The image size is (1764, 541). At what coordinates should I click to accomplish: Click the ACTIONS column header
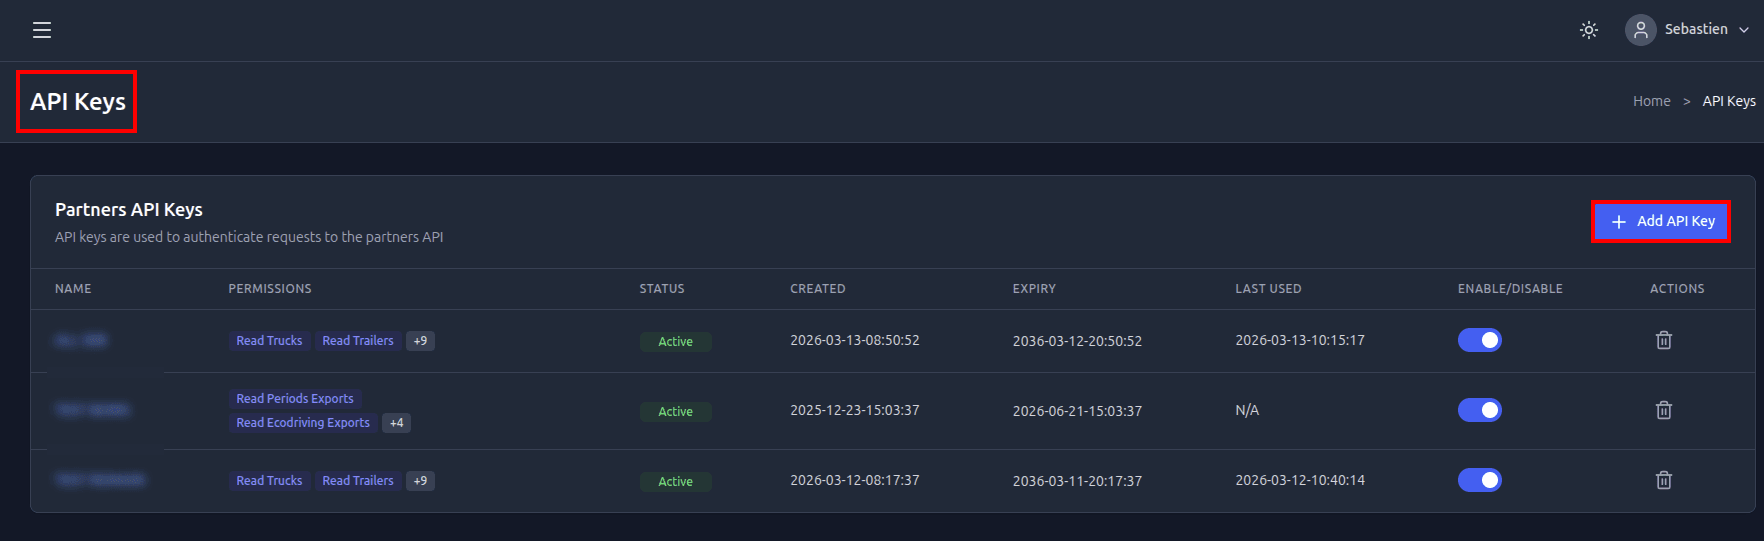[1677, 289]
